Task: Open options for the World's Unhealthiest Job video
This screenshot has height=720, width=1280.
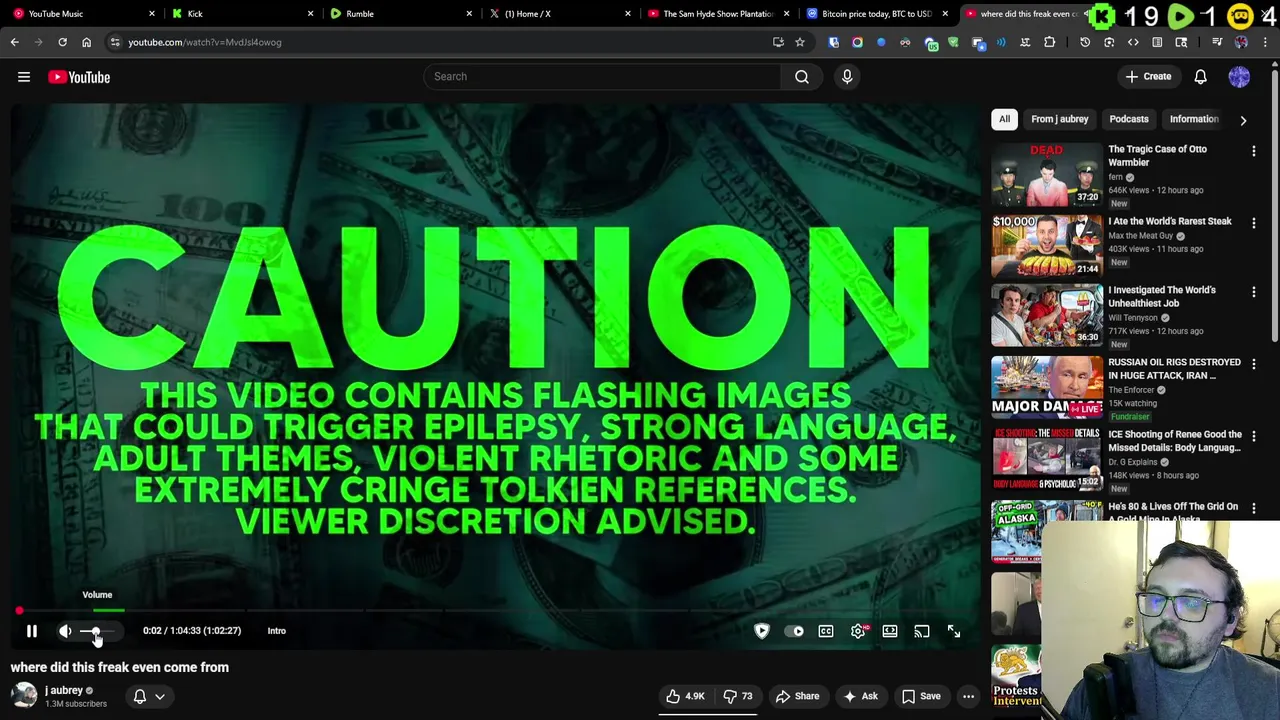Action: point(1253,292)
